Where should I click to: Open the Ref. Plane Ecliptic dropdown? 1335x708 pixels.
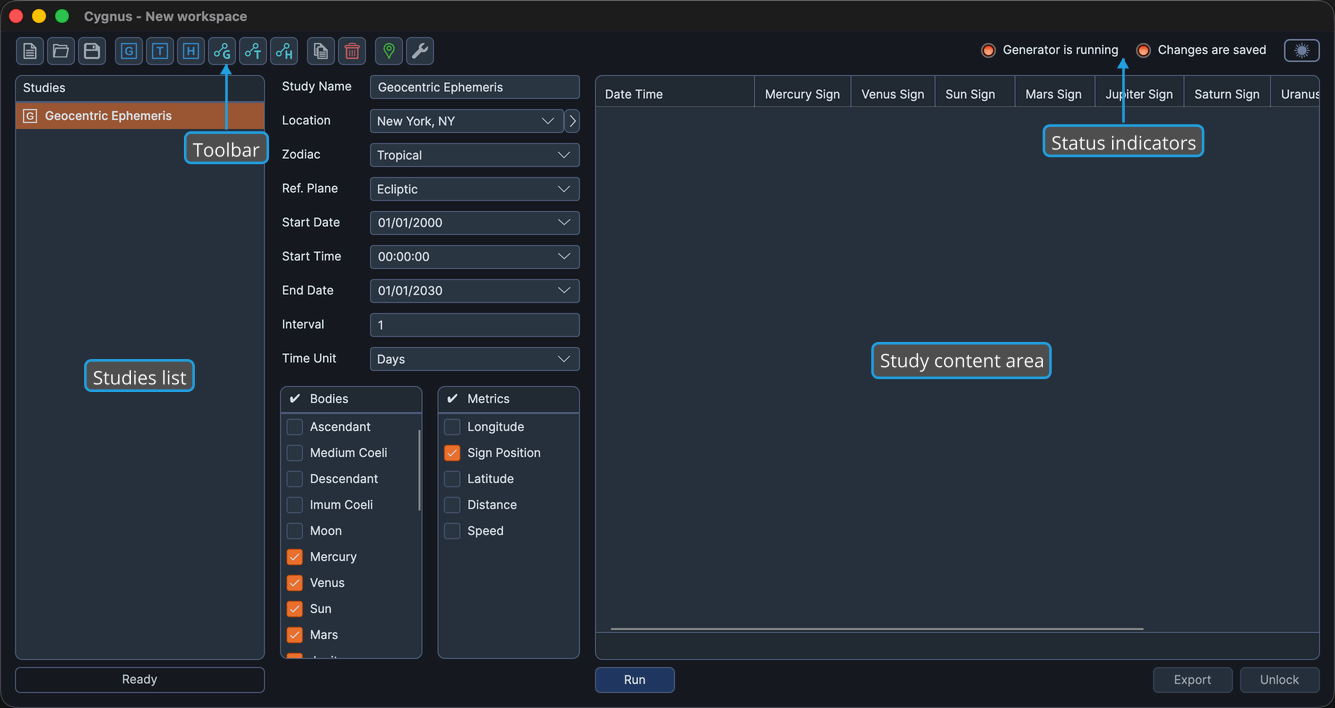(x=475, y=189)
